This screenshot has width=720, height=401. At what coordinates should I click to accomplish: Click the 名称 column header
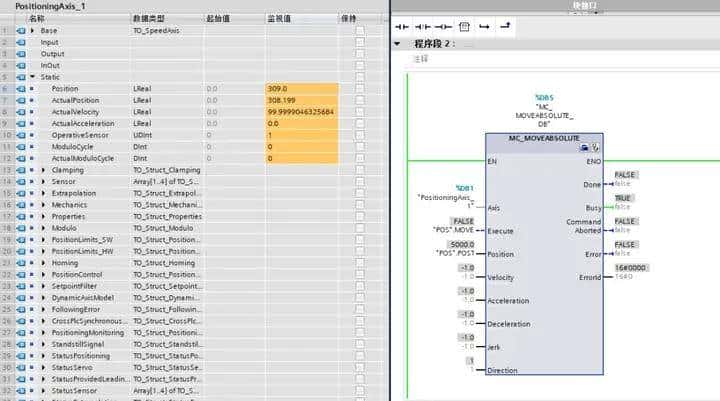tap(37, 19)
